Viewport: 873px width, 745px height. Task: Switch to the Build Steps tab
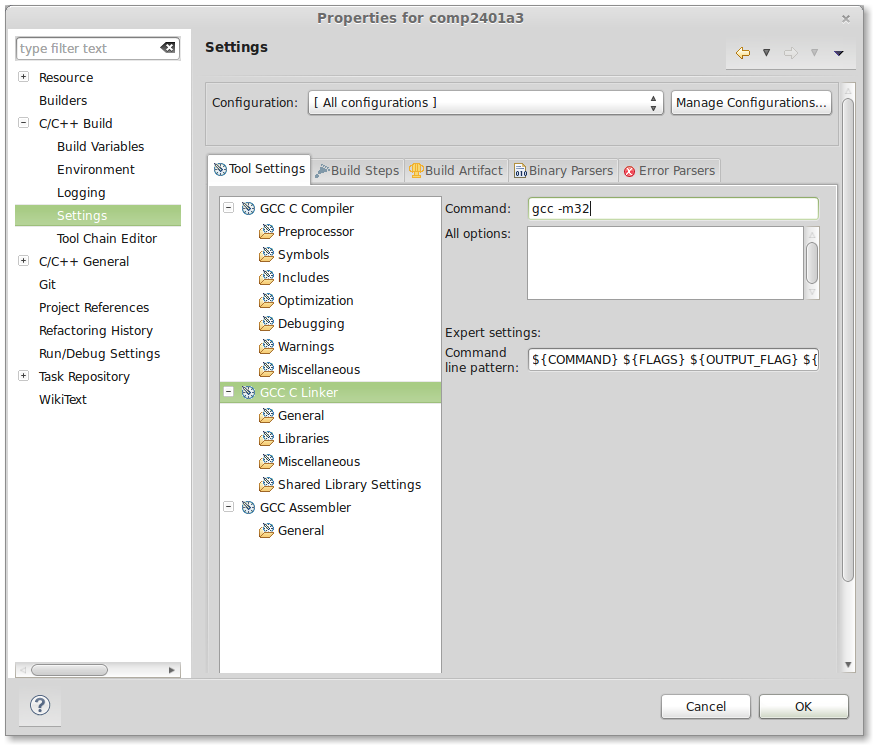pos(357,171)
